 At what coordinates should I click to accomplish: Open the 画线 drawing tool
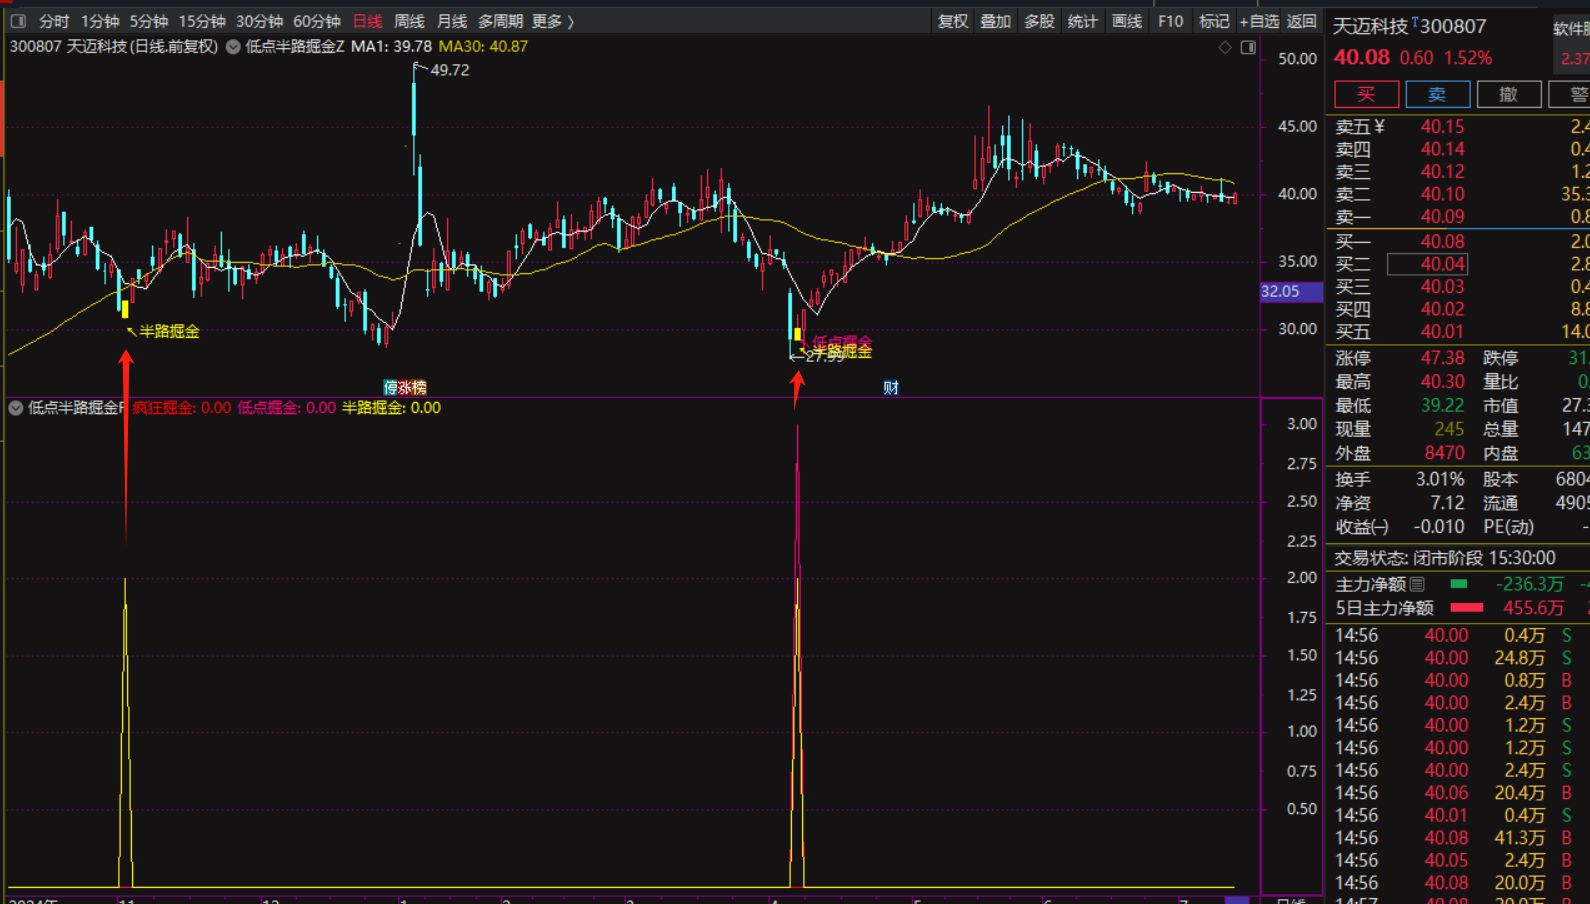[x=1127, y=21]
